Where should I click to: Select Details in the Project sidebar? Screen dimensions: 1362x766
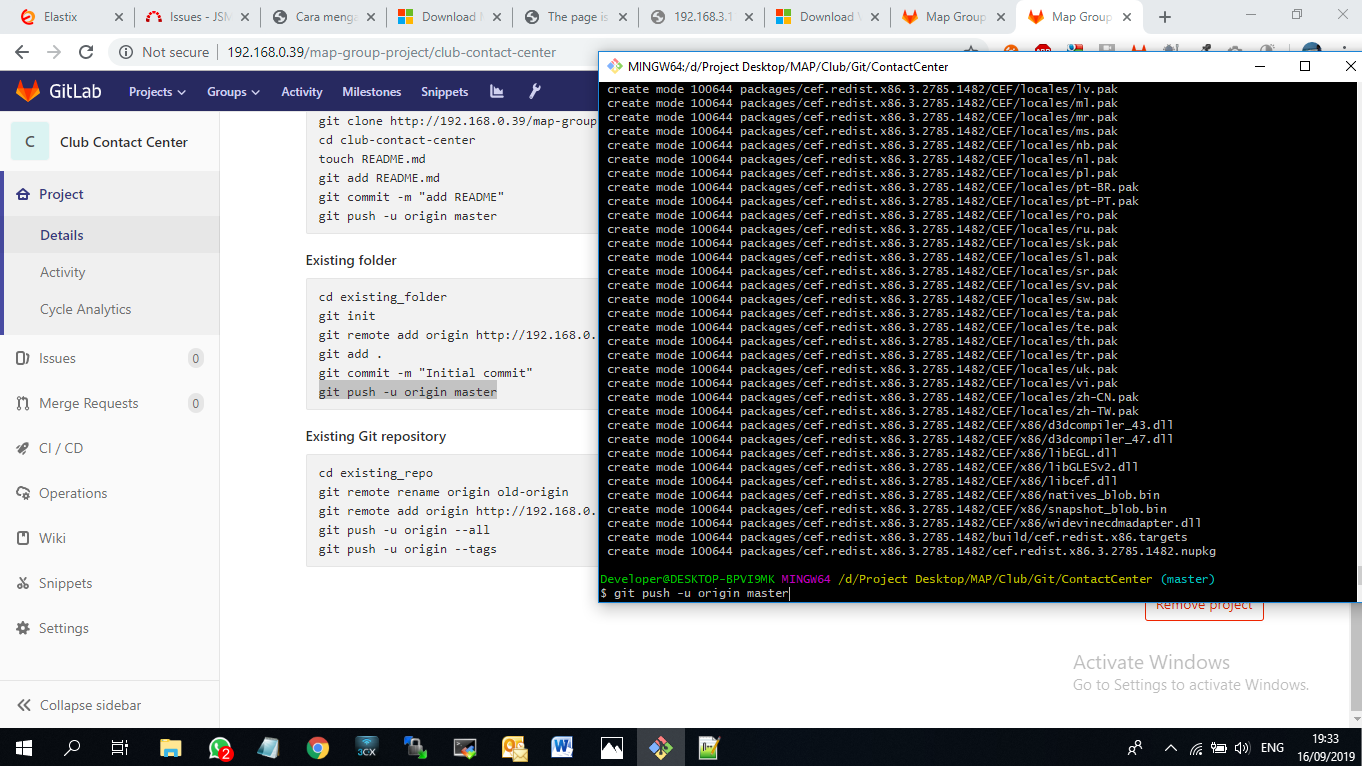point(62,235)
